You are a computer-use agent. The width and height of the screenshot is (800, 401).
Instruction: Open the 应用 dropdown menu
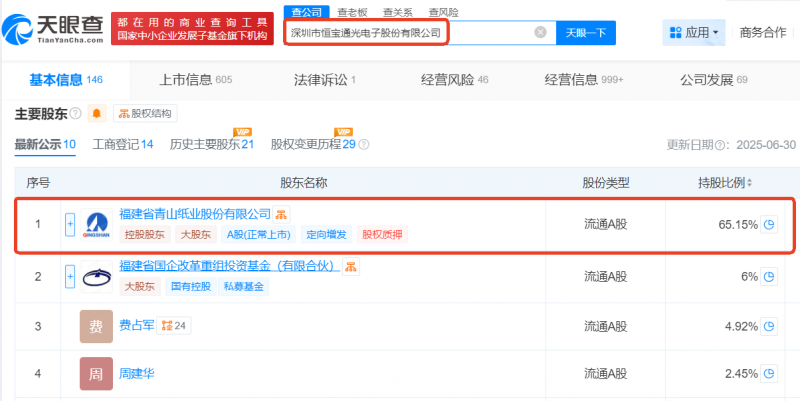point(694,33)
